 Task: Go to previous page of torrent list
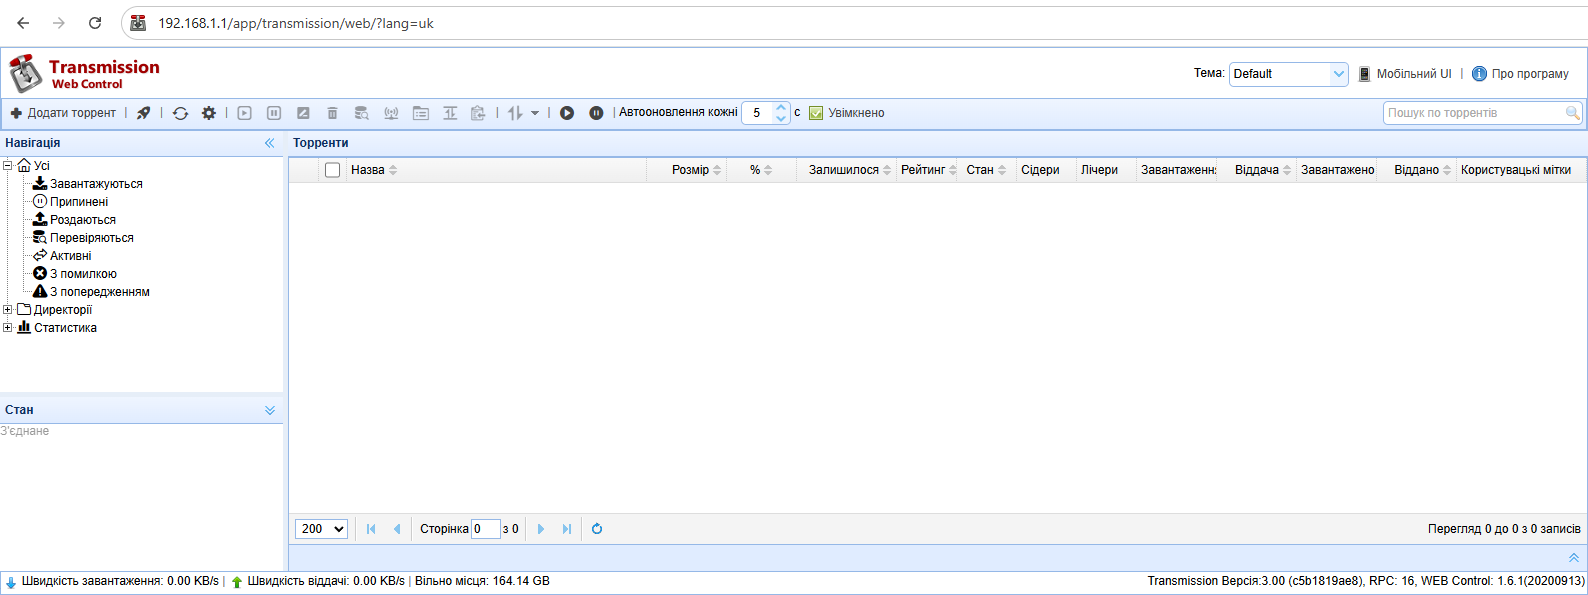click(x=397, y=529)
